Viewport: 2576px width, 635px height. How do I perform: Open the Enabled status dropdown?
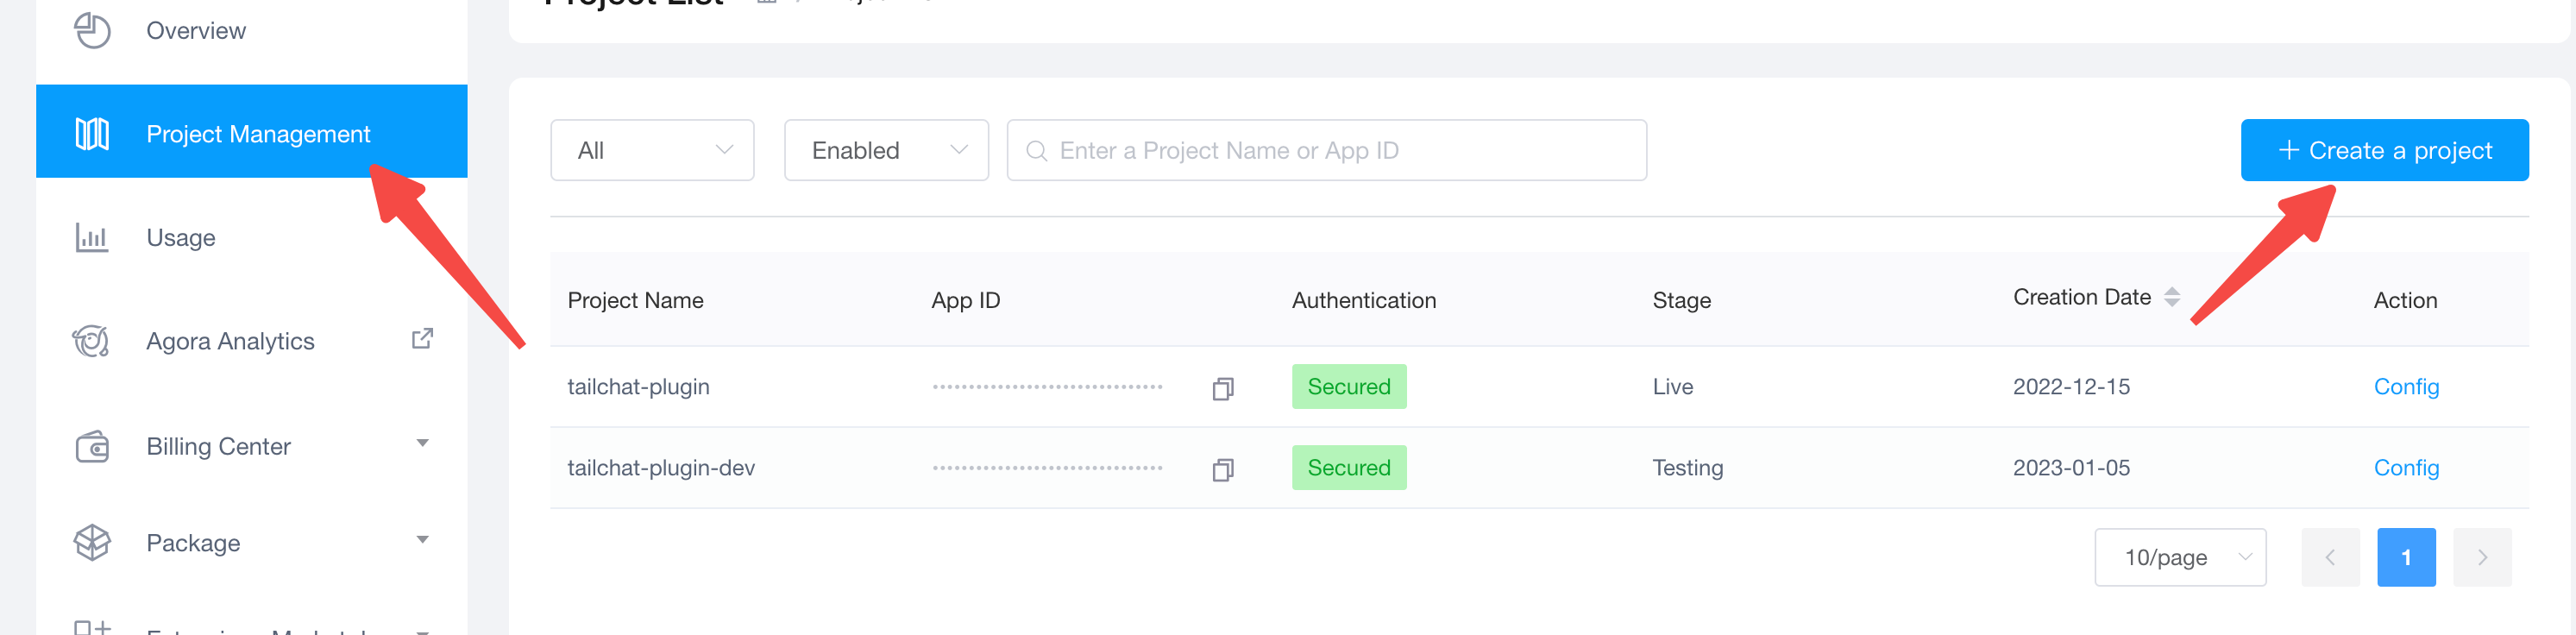886,150
